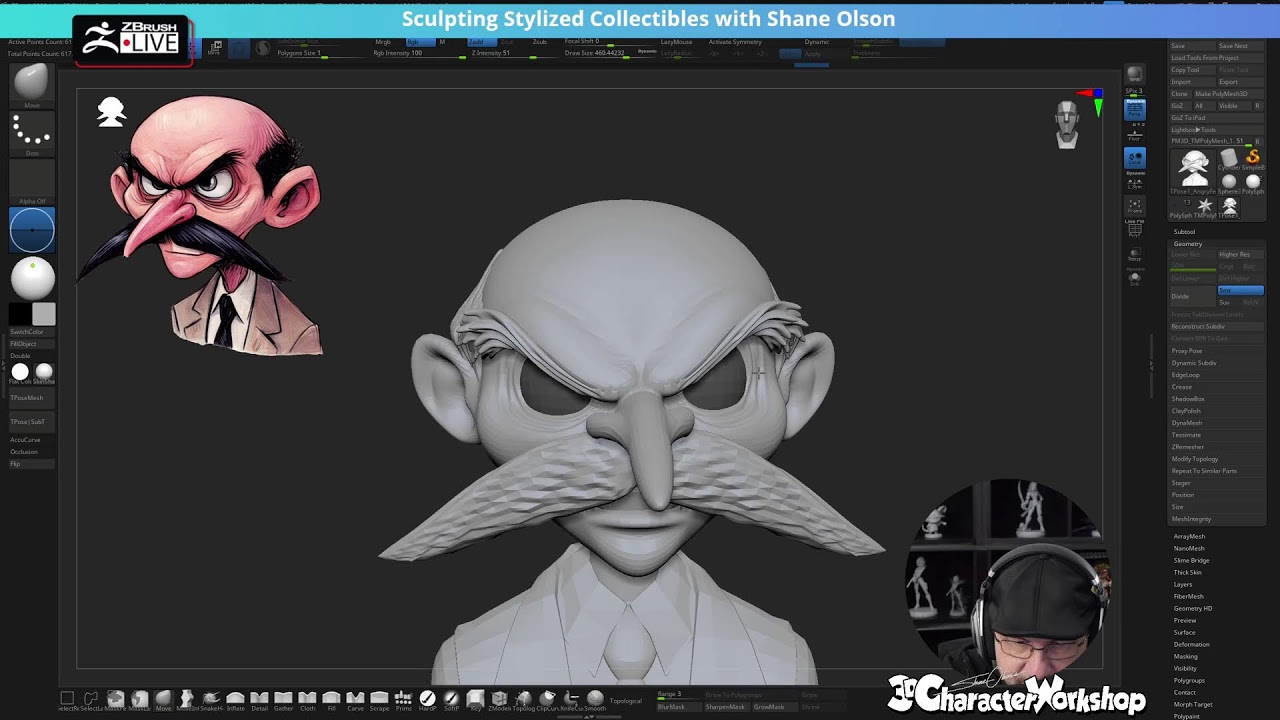The width and height of the screenshot is (1280, 720).
Task: Click the Frame view icon
Action: coord(1134,207)
